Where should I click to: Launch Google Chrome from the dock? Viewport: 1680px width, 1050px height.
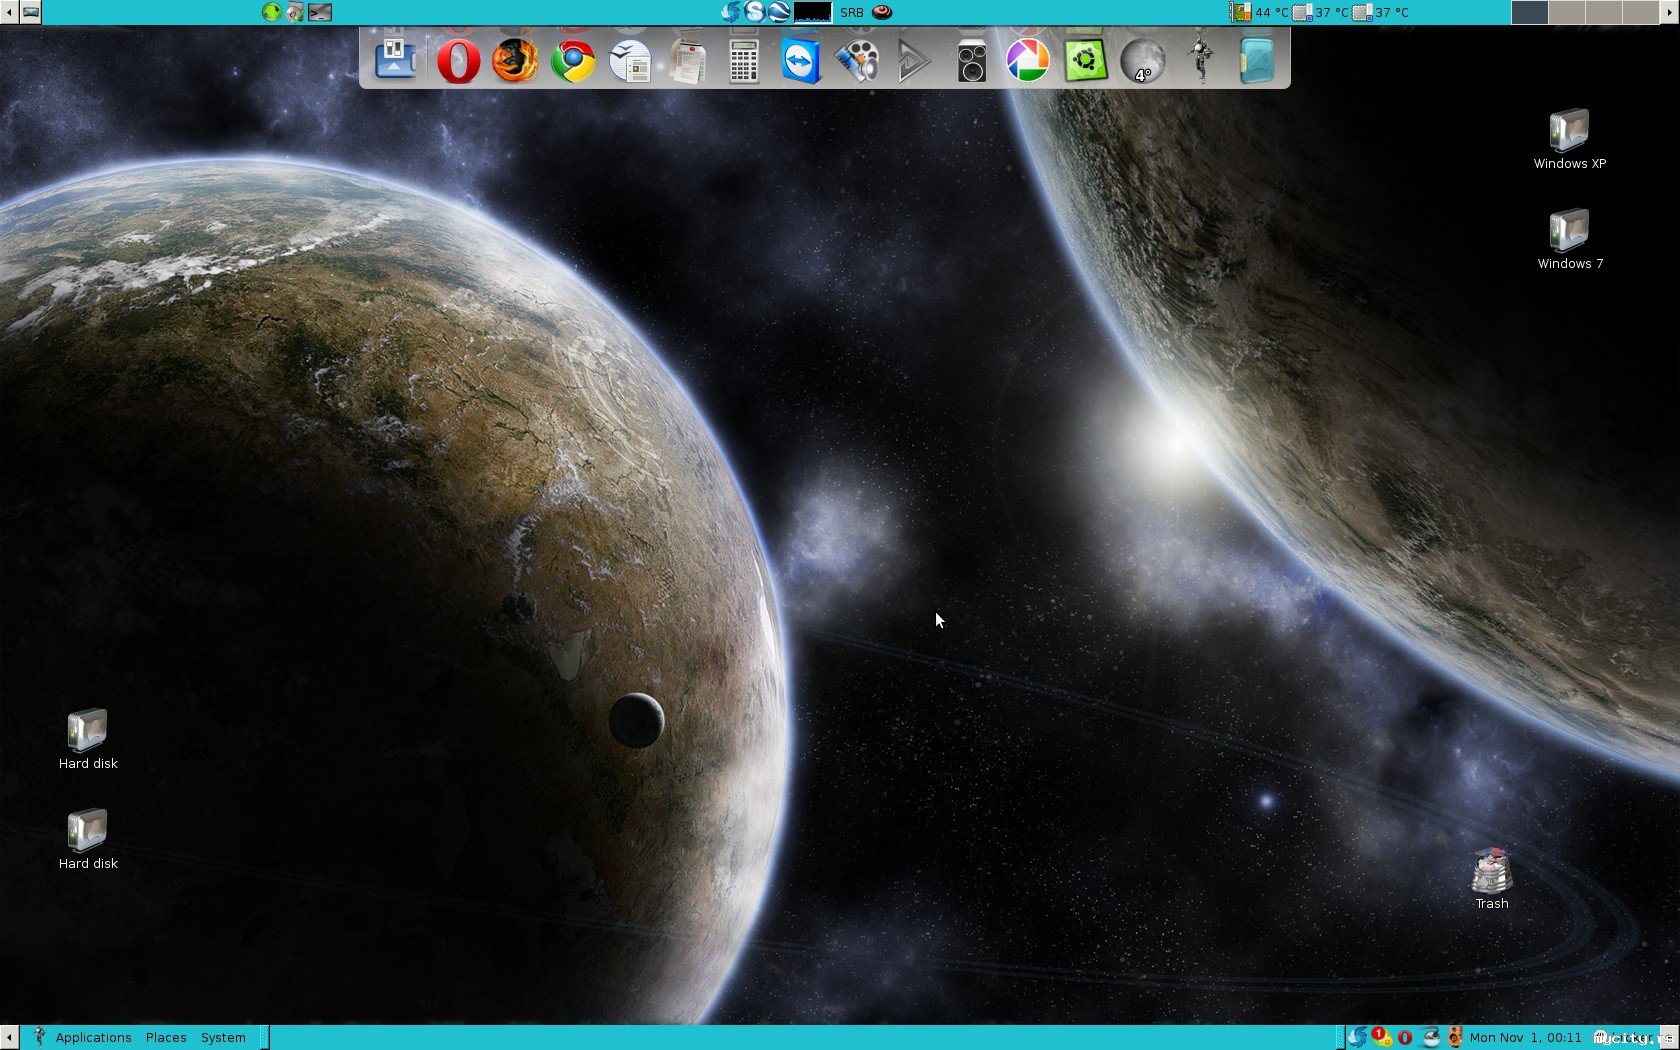[573, 62]
